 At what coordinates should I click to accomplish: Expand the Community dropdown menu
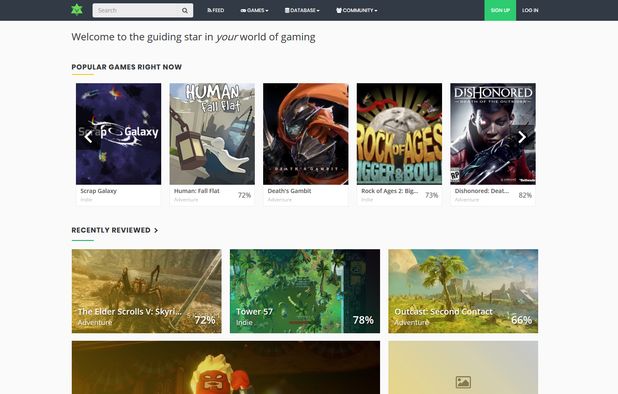(357, 10)
